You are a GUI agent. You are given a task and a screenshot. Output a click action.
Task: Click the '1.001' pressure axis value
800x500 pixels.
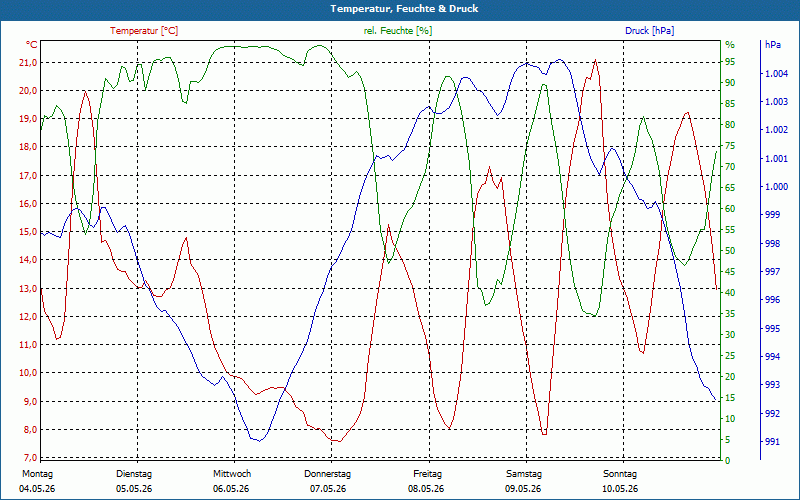[776, 159]
